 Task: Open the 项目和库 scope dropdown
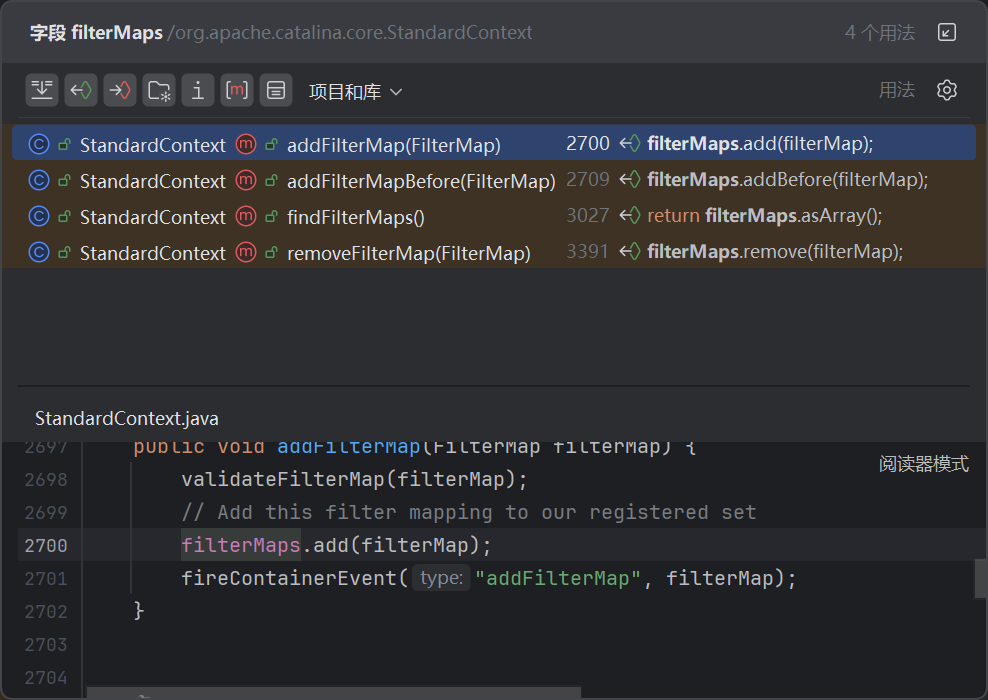355,92
